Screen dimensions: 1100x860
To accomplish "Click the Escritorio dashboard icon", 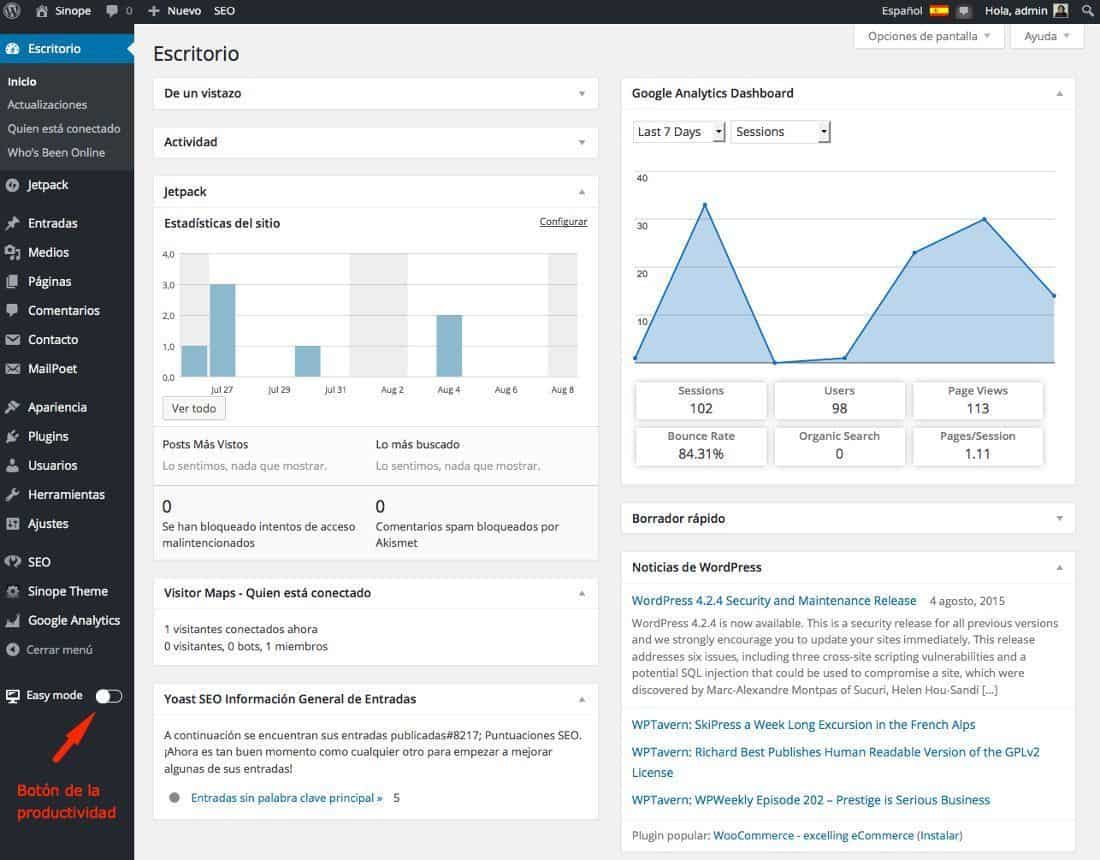I will (x=12, y=48).
